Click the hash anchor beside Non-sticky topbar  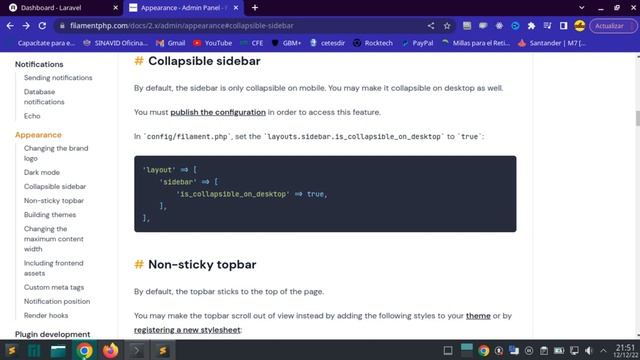click(139, 264)
